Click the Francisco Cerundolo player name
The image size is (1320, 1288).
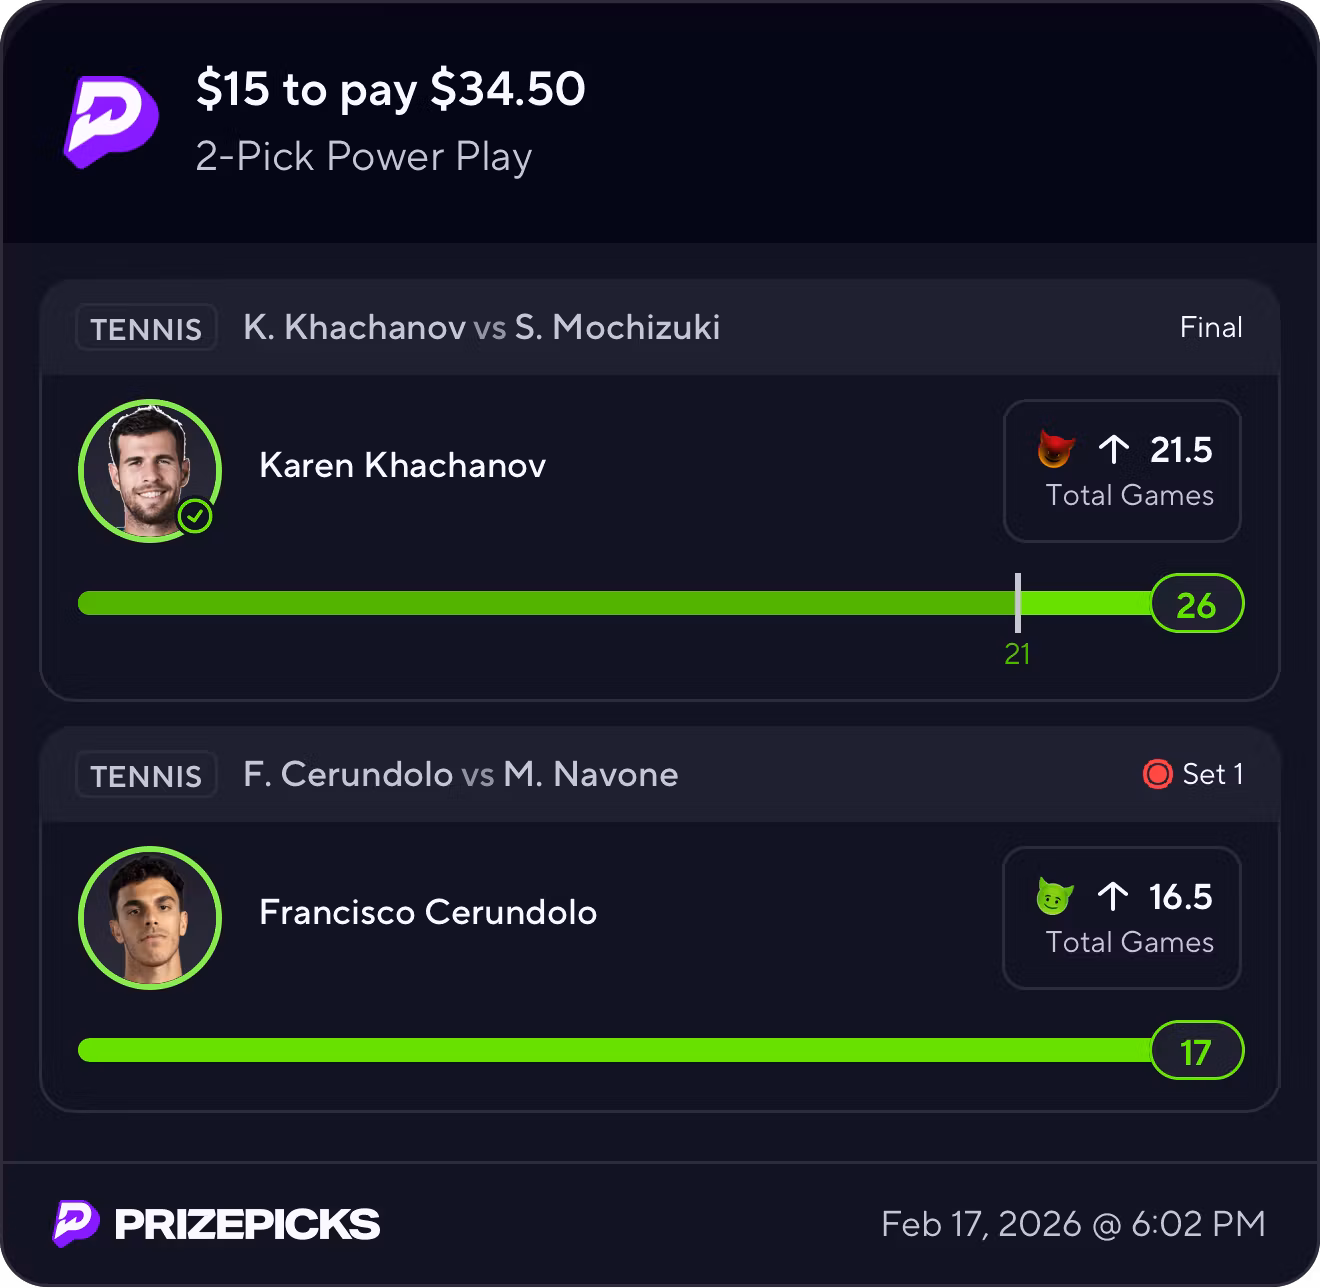[428, 912]
